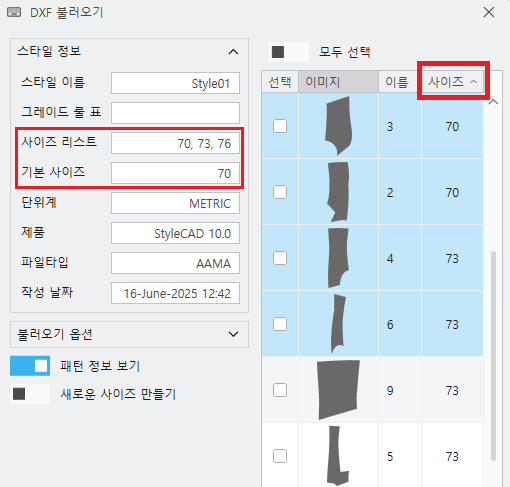
Task: Expand the 불러오기 옵션 section
Action: [x=233, y=334]
